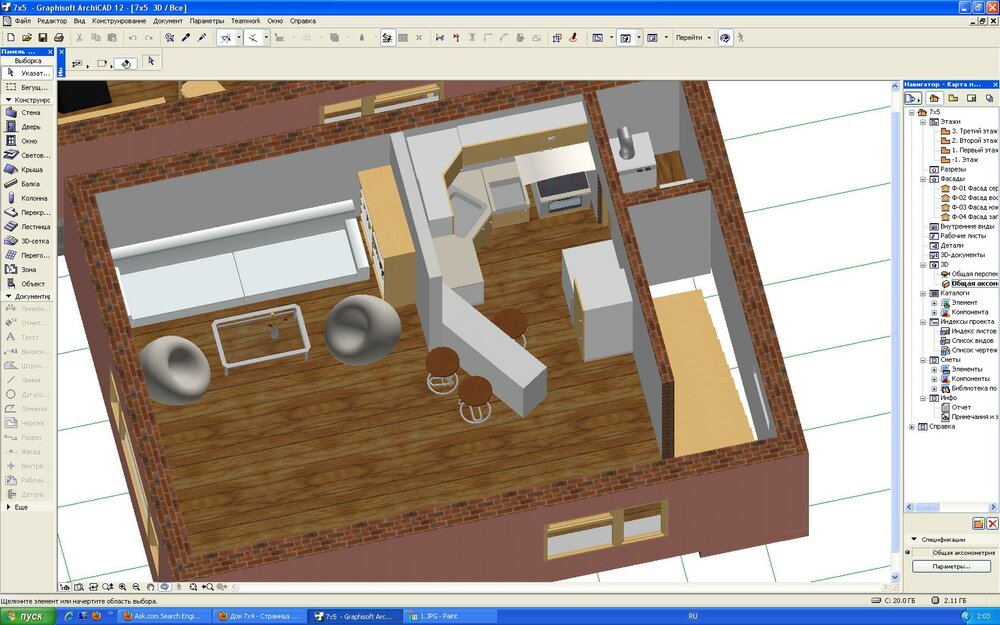1000x625 pixels.
Task: Select the Объект (Object) tool
Action: coord(28,283)
